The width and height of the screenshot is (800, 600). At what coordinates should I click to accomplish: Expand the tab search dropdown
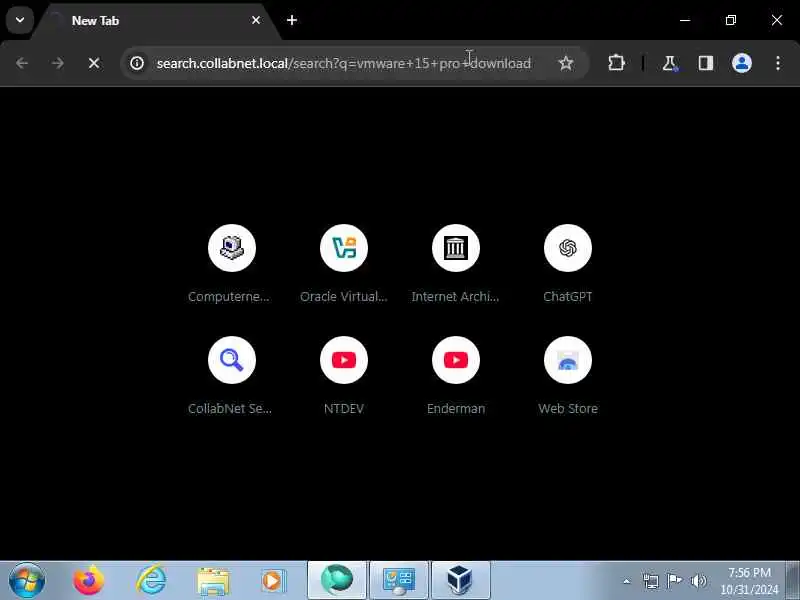coord(20,20)
